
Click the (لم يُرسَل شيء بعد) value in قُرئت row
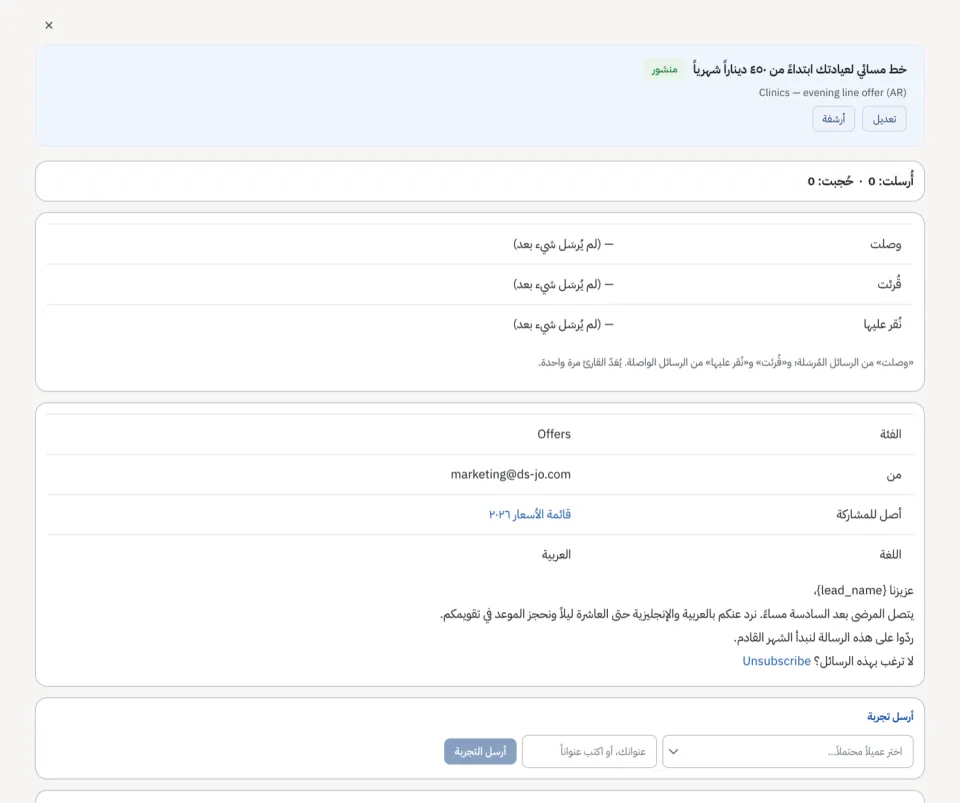[563, 285]
